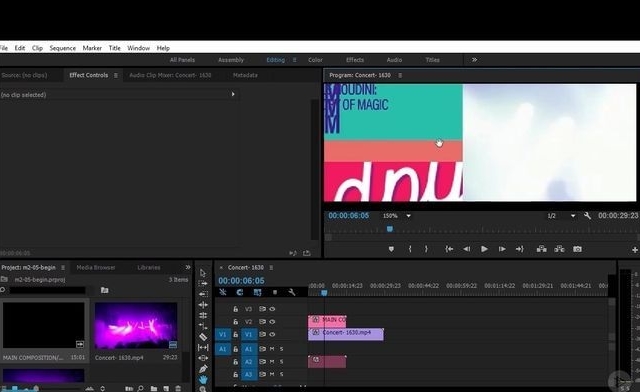Switch to the Color workspace
The height and width of the screenshot is (392, 640).
(x=315, y=60)
